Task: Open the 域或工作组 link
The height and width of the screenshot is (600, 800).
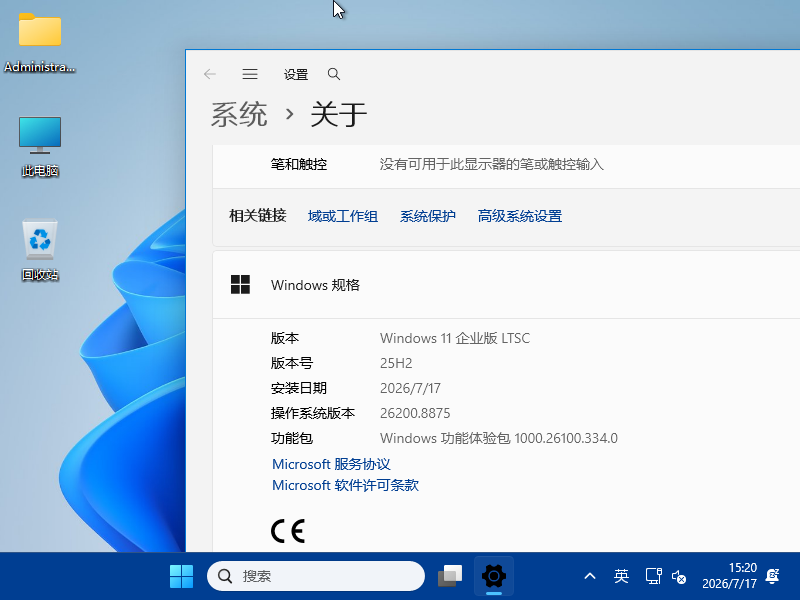Action: coord(343,216)
